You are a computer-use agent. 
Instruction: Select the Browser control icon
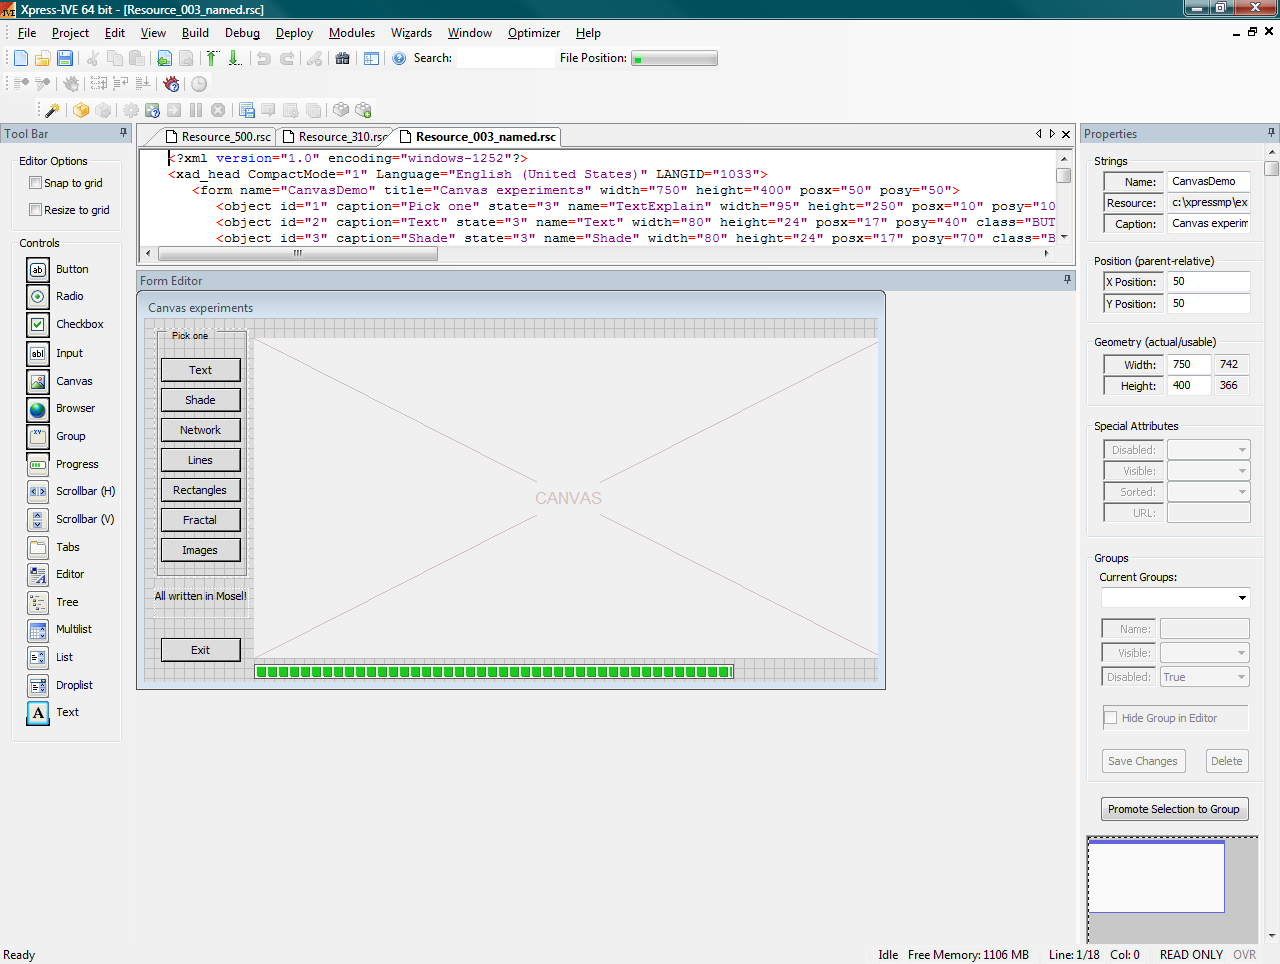point(38,409)
